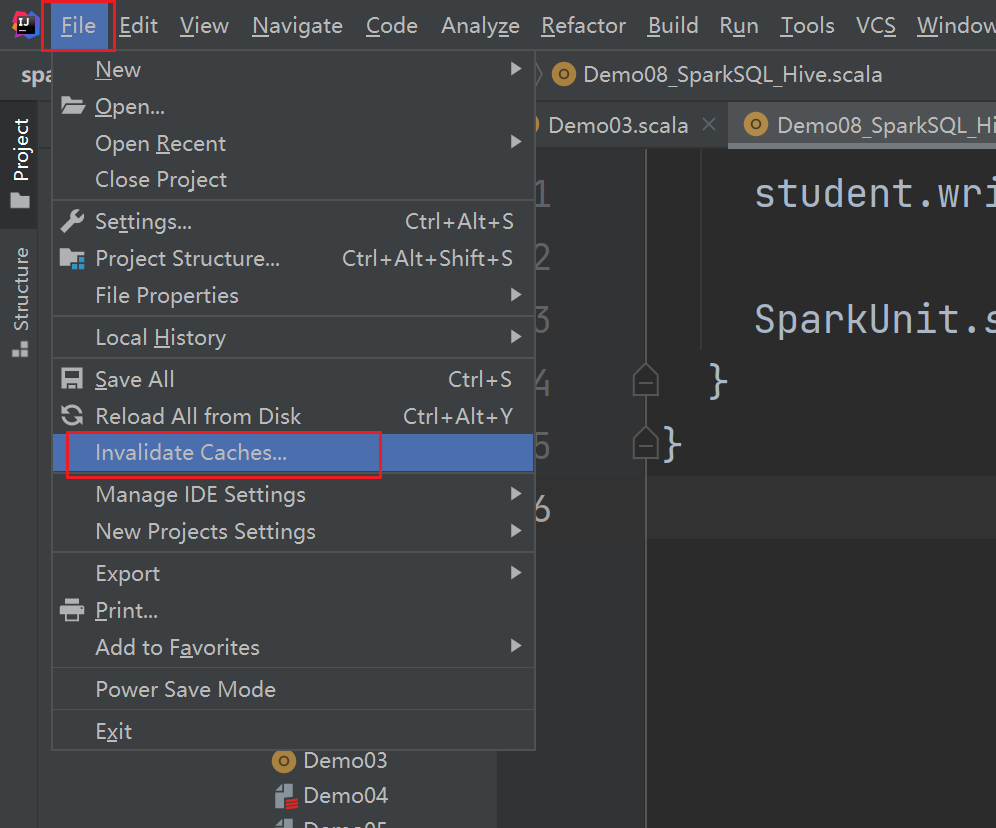Choose Close Project
This screenshot has height=828, width=996.
(161, 180)
